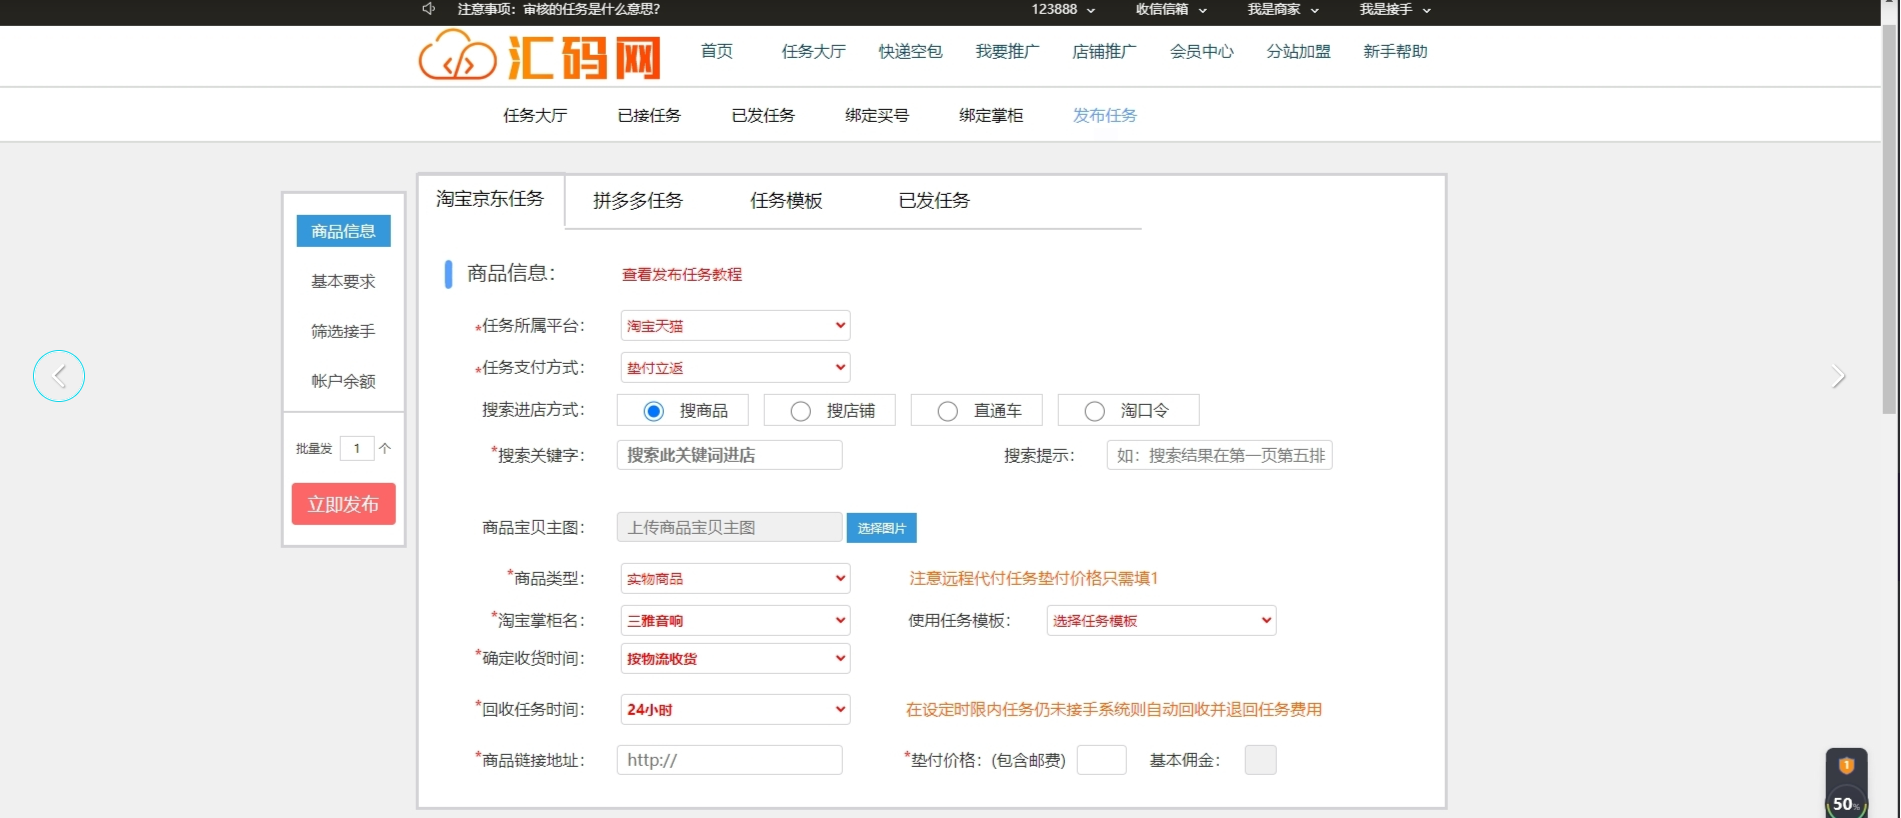
Task: Open 确定收货时间 dropdown
Action: click(735, 659)
